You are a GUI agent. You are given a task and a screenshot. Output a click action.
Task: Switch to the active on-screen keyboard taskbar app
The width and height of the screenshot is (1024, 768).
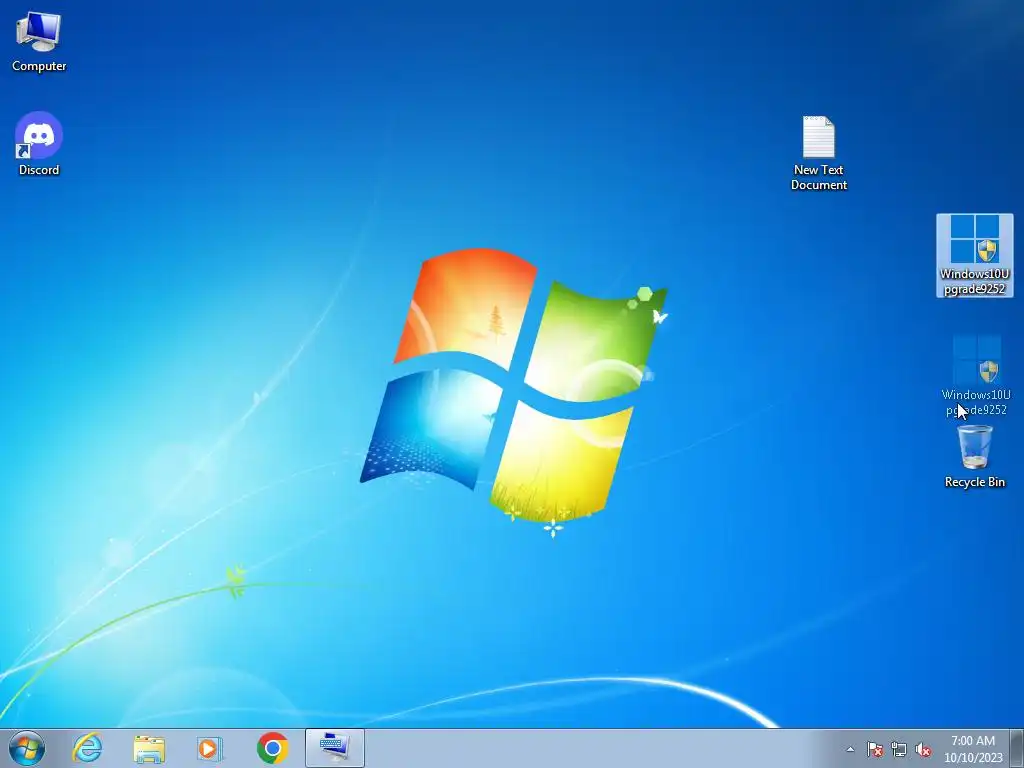(x=334, y=748)
